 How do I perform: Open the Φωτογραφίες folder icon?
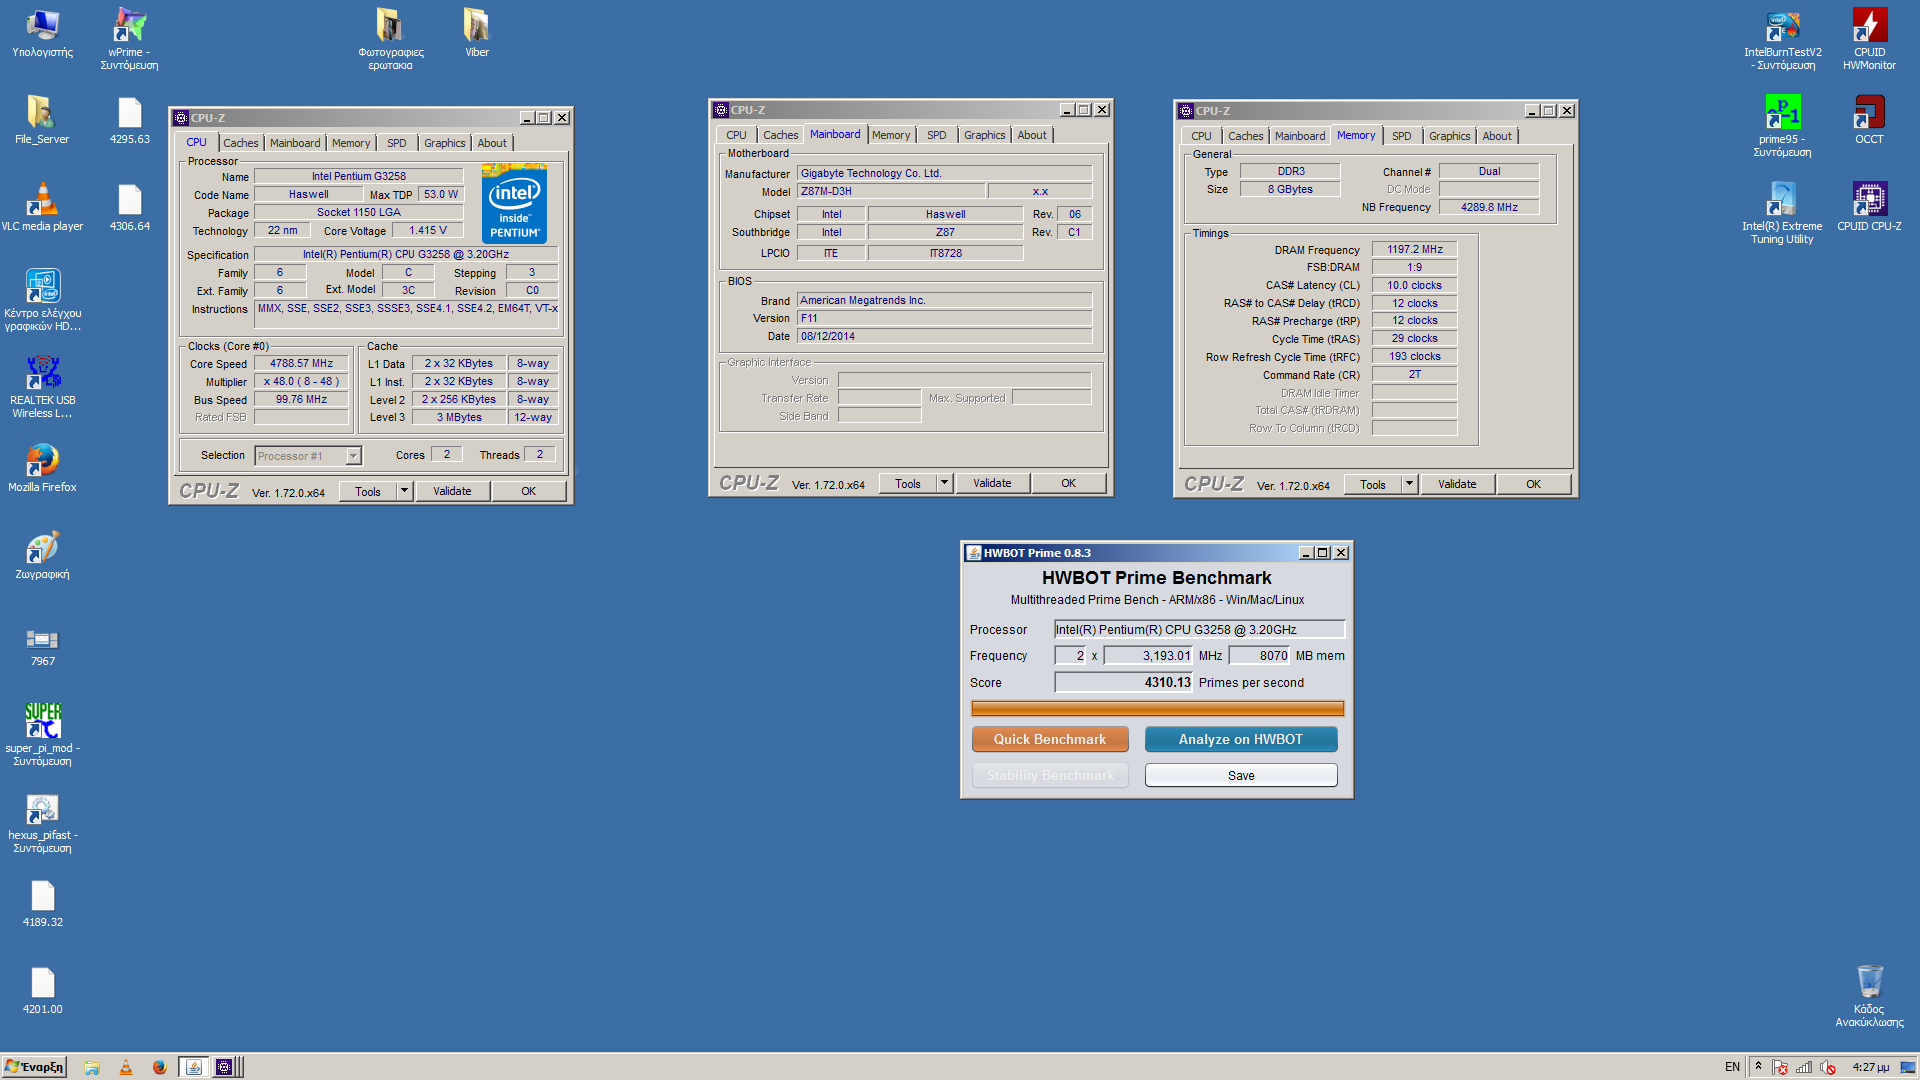[x=390, y=38]
